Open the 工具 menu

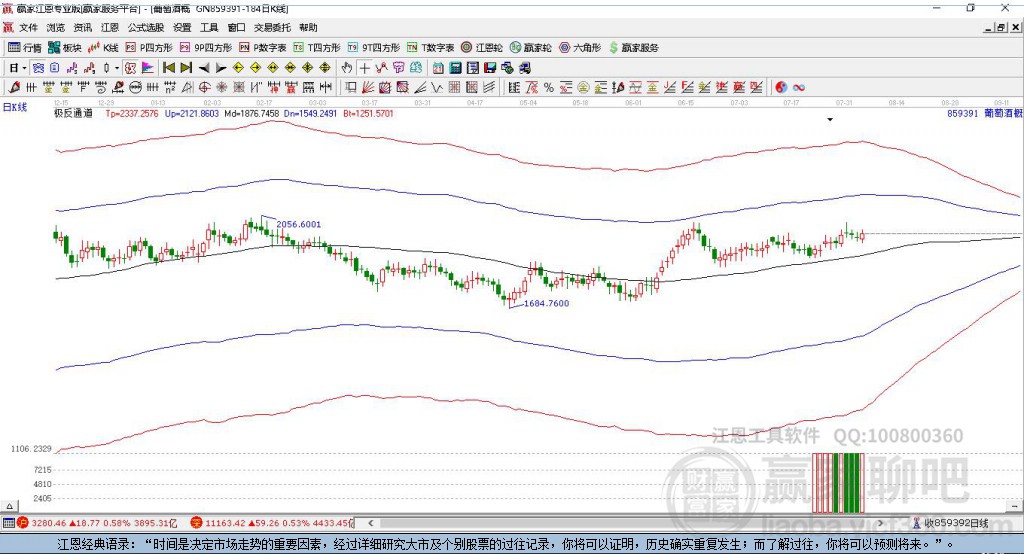(209, 27)
